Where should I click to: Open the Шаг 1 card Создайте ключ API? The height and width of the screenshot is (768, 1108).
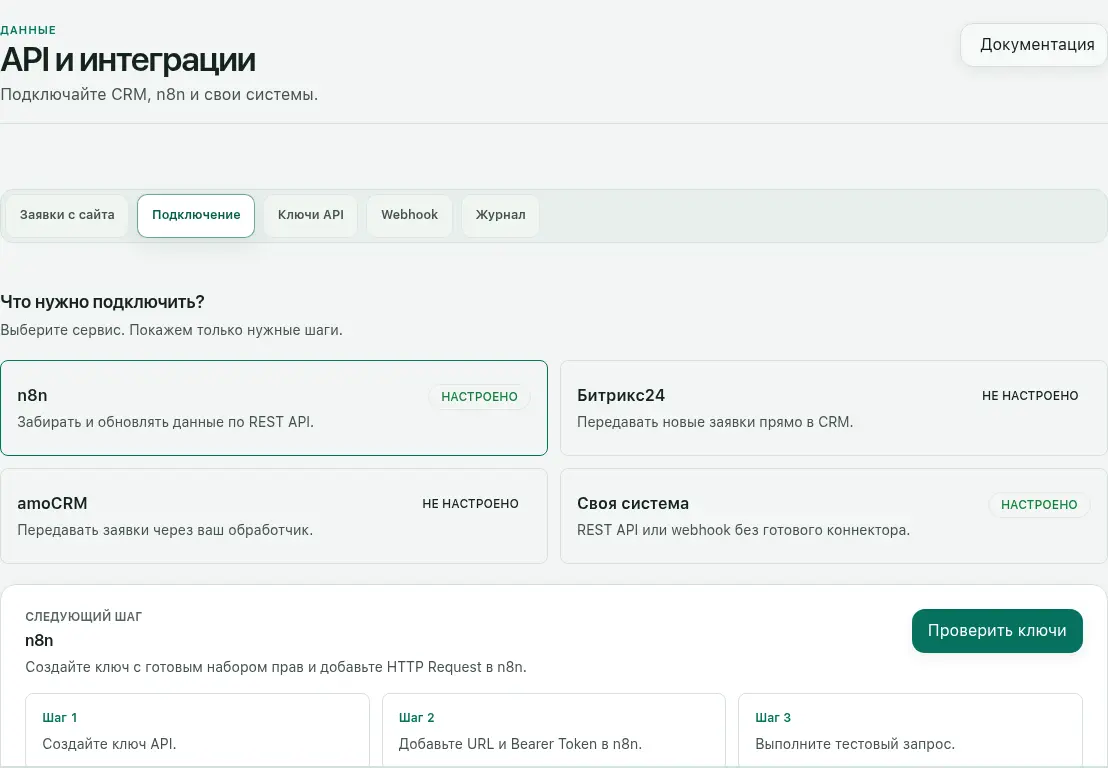(x=197, y=730)
